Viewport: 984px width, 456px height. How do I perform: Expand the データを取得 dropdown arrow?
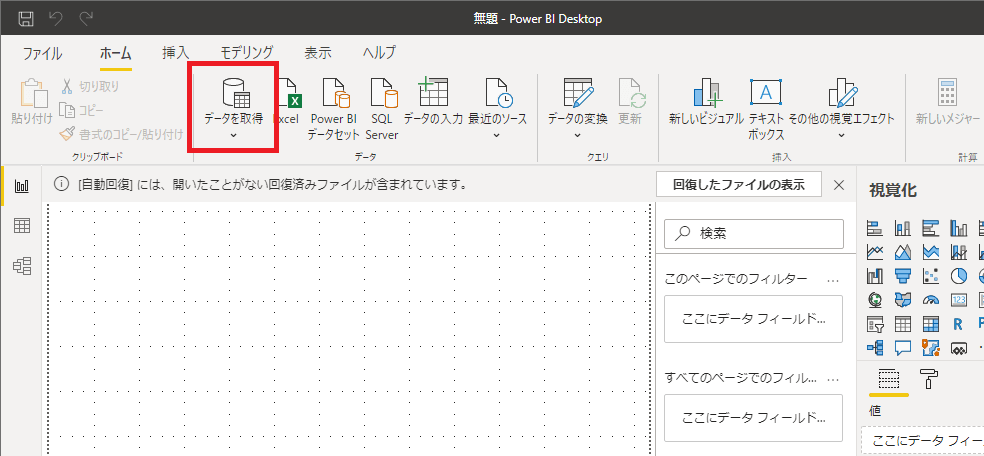(x=233, y=135)
